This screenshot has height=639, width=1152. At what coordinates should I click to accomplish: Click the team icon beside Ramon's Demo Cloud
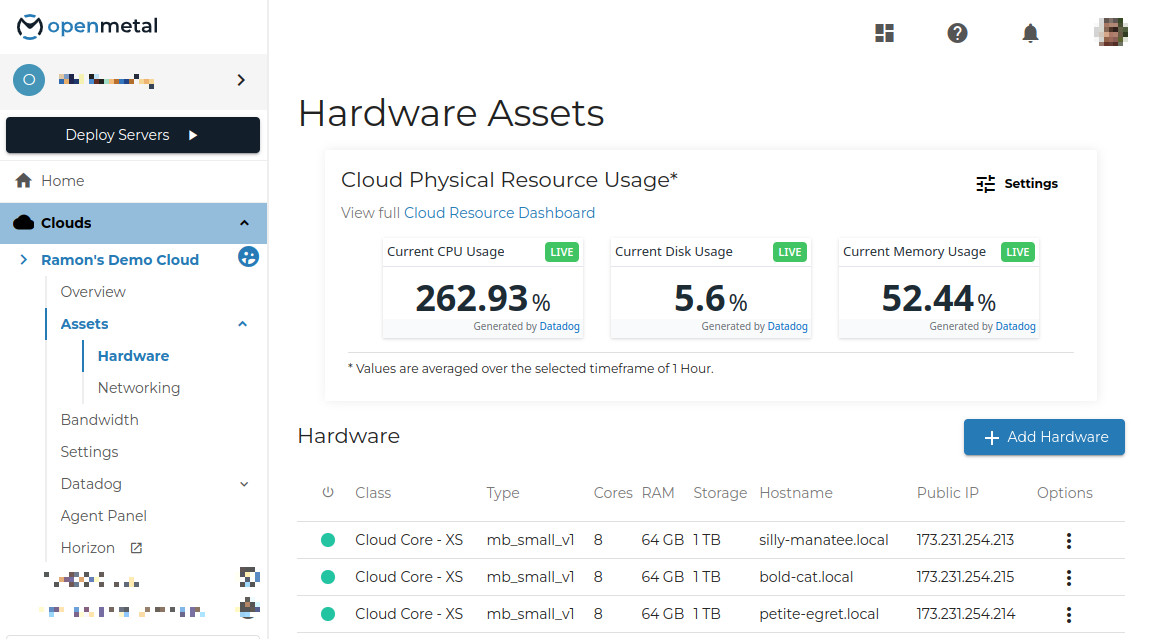[248, 258]
